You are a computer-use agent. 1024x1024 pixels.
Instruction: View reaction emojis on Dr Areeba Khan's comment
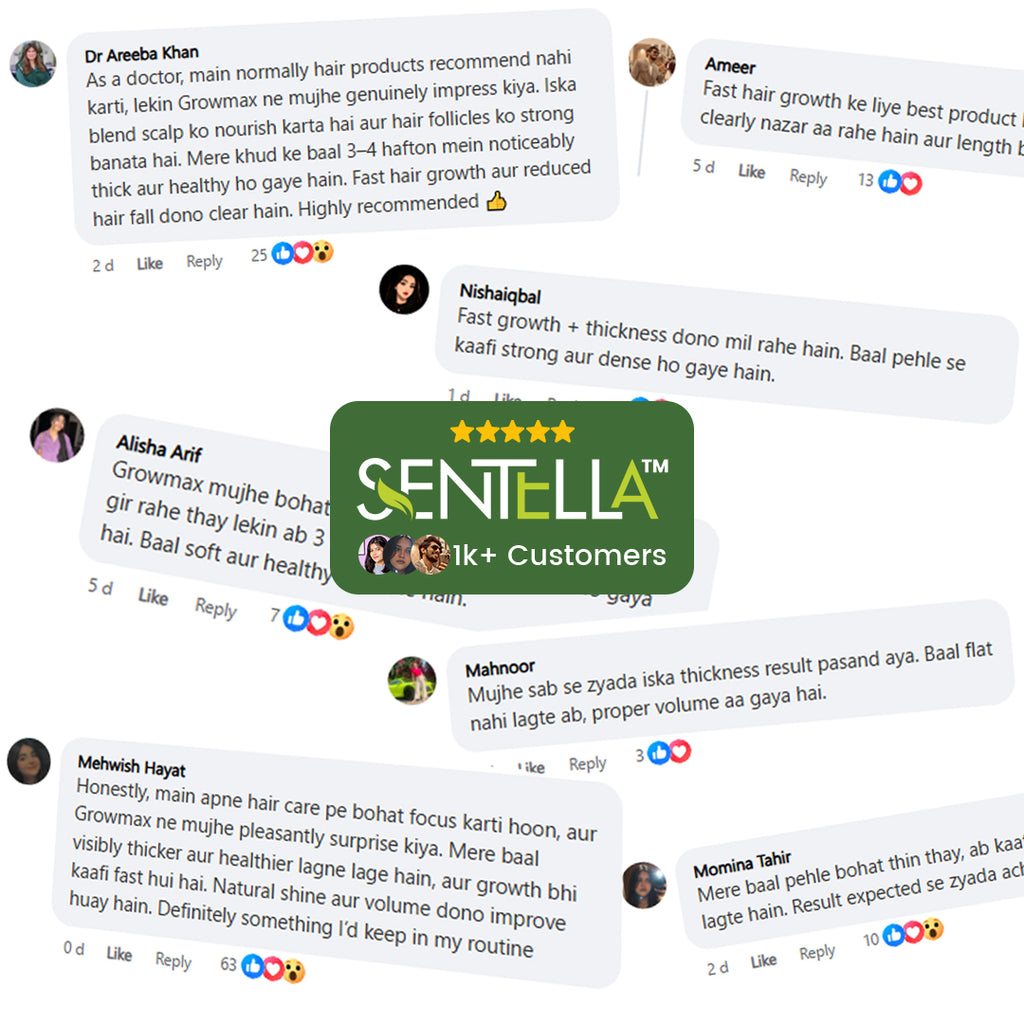coord(302,253)
